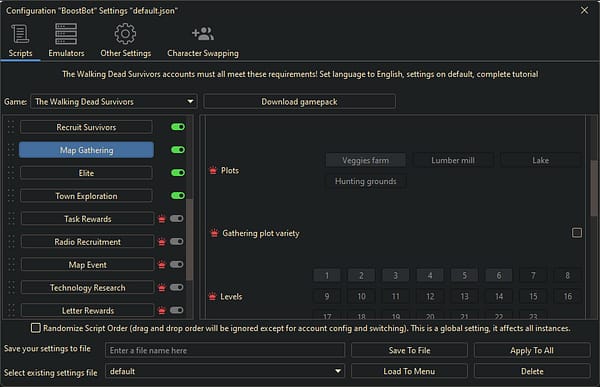Screen dimensions: 600x387
Task: Click the red icon beside Plots
Action: click(213, 170)
